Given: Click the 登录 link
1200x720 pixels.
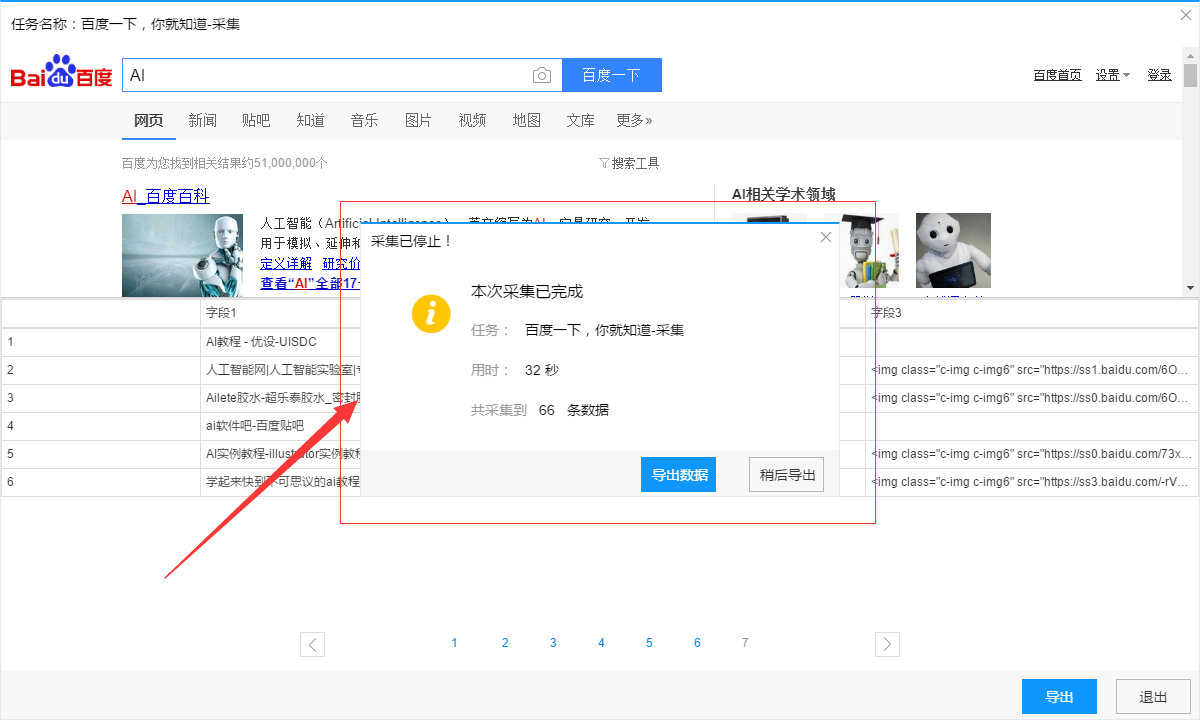Looking at the screenshot, I should click(1159, 75).
